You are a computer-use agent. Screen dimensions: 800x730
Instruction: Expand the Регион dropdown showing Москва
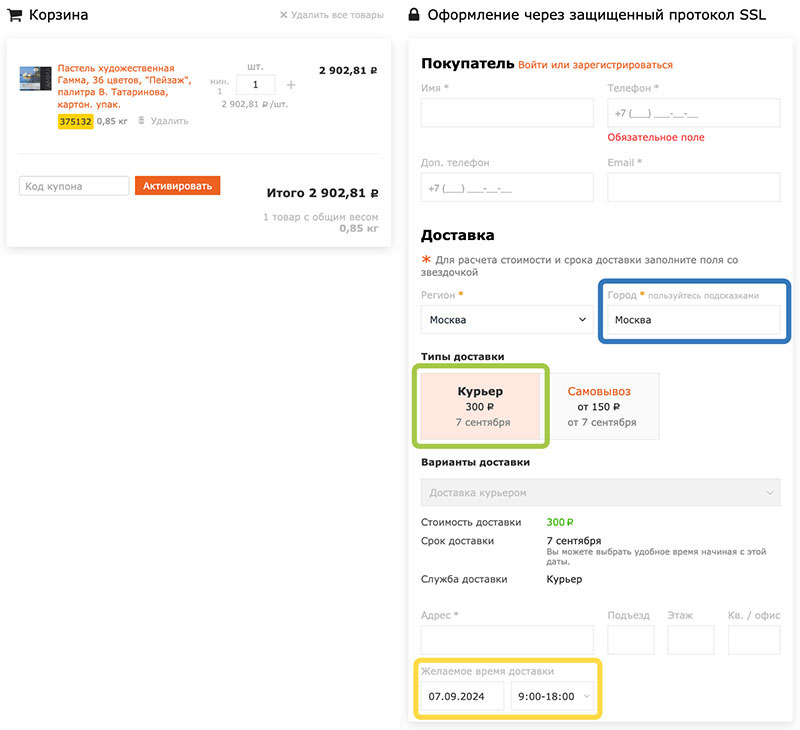507,320
